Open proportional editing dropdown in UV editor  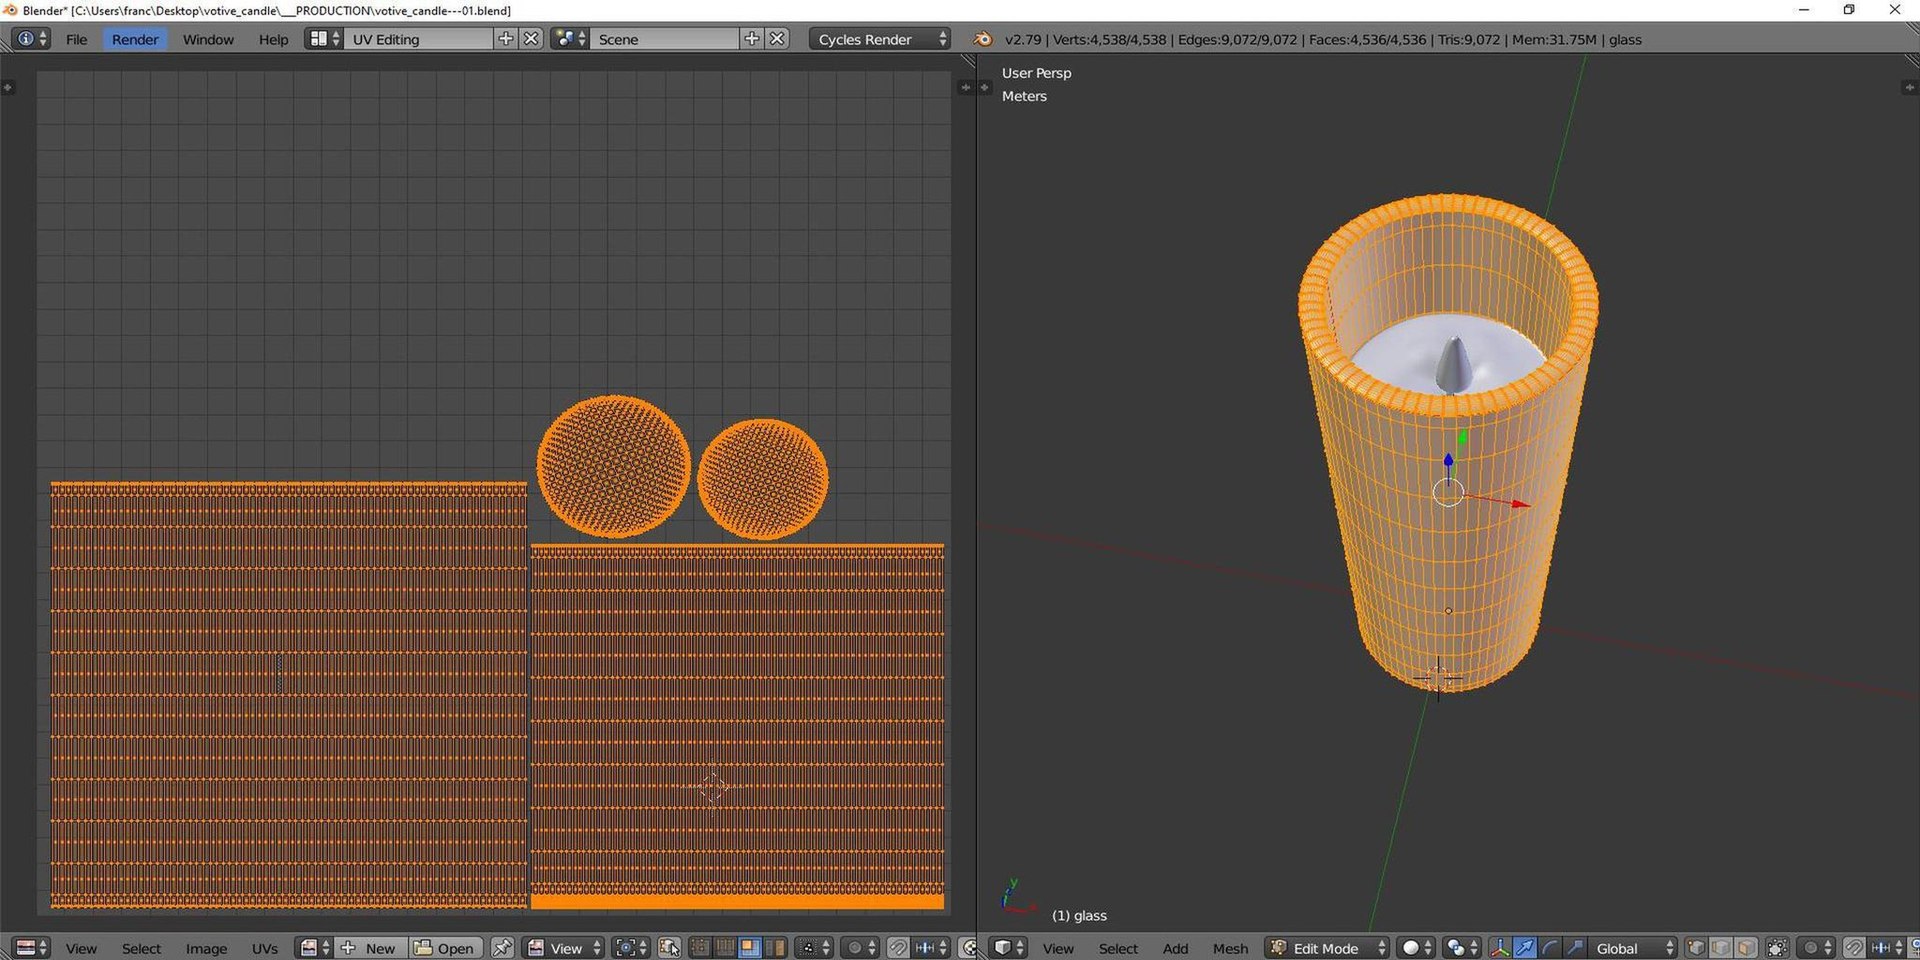(860, 948)
